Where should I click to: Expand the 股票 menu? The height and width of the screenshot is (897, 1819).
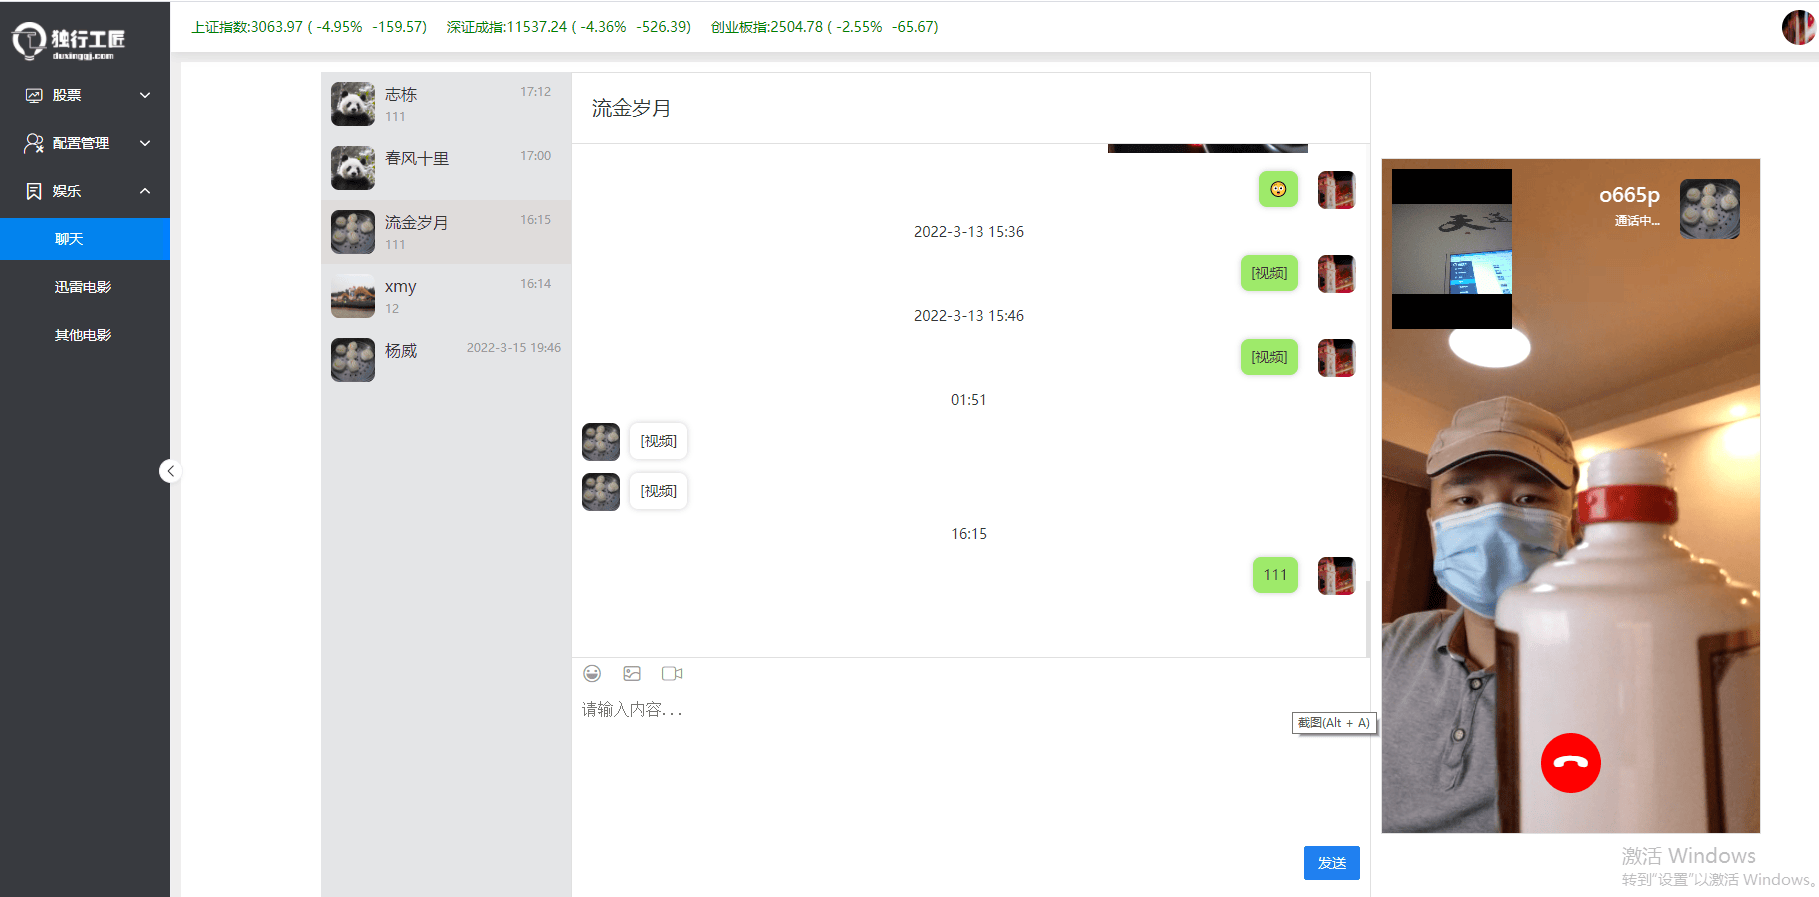click(85, 95)
